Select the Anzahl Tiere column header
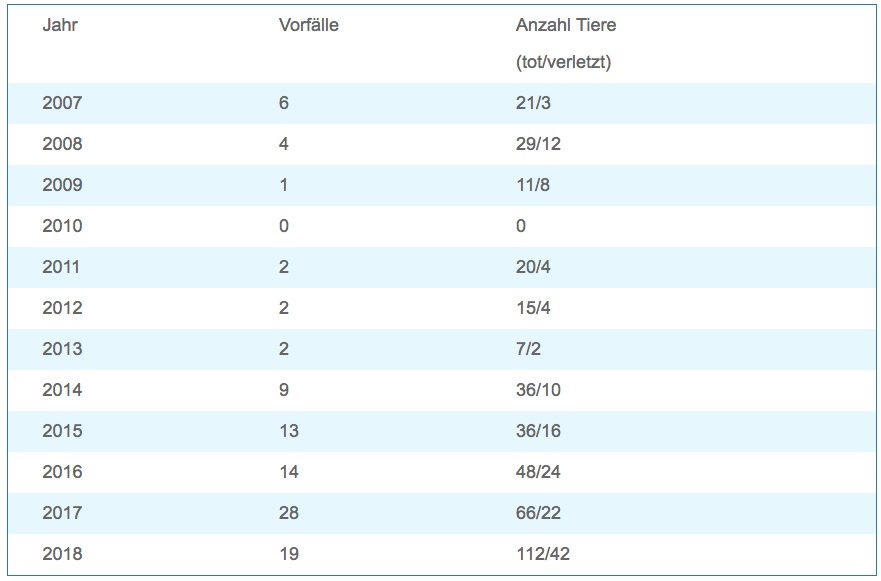 tap(566, 25)
